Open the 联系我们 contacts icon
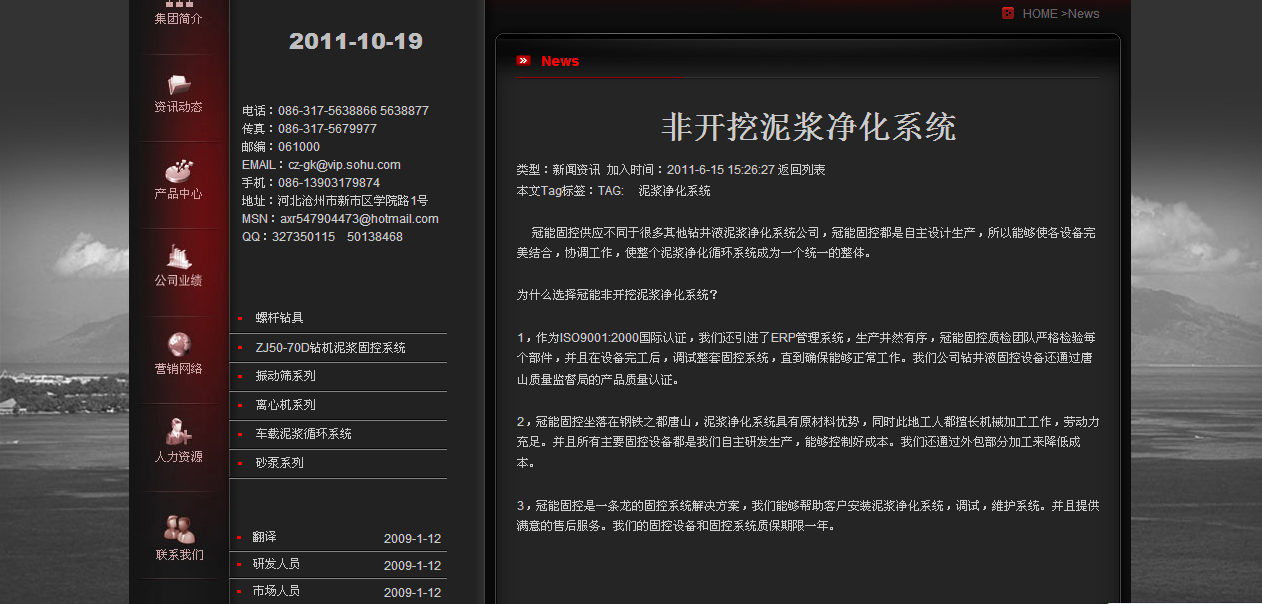Viewport: 1262px width, 604px height. (x=179, y=528)
